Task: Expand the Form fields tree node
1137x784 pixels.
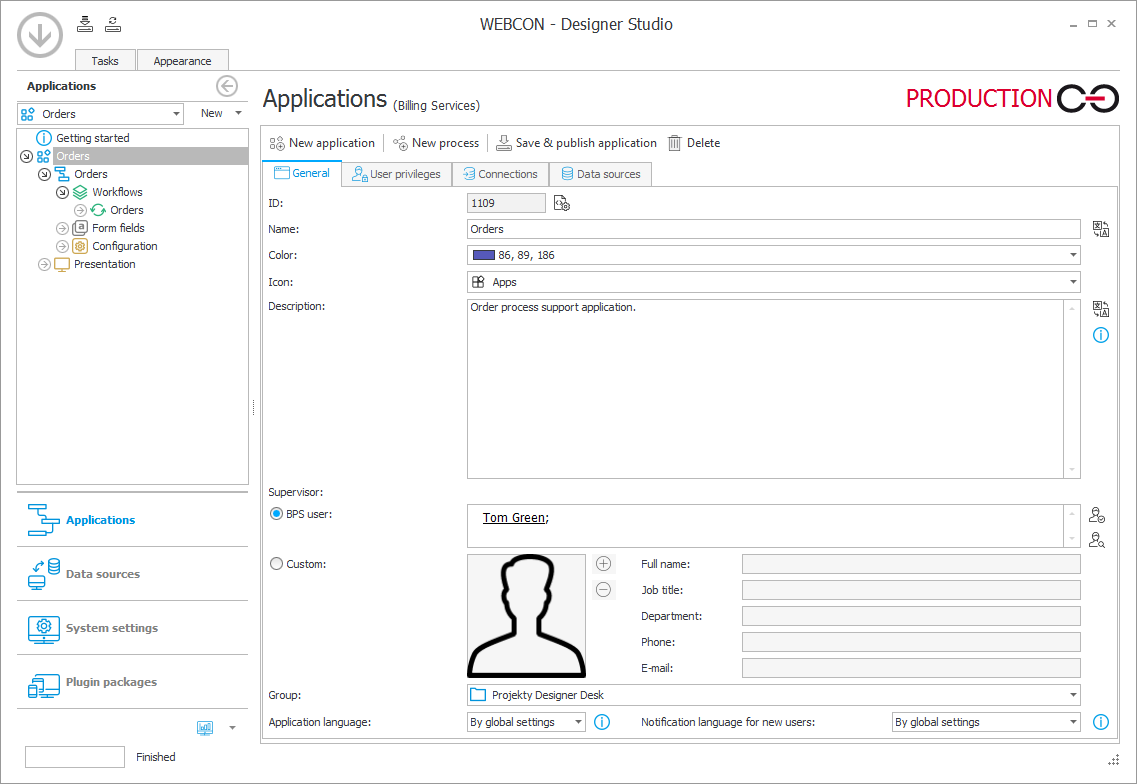Action: [62, 228]
